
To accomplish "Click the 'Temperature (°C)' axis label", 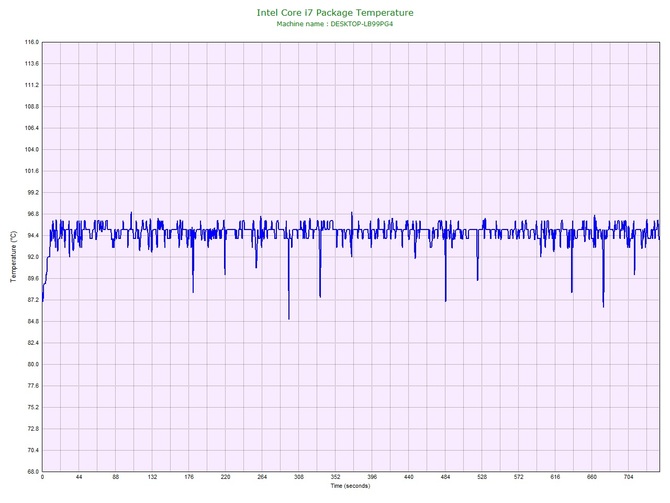I will (14, 257).
